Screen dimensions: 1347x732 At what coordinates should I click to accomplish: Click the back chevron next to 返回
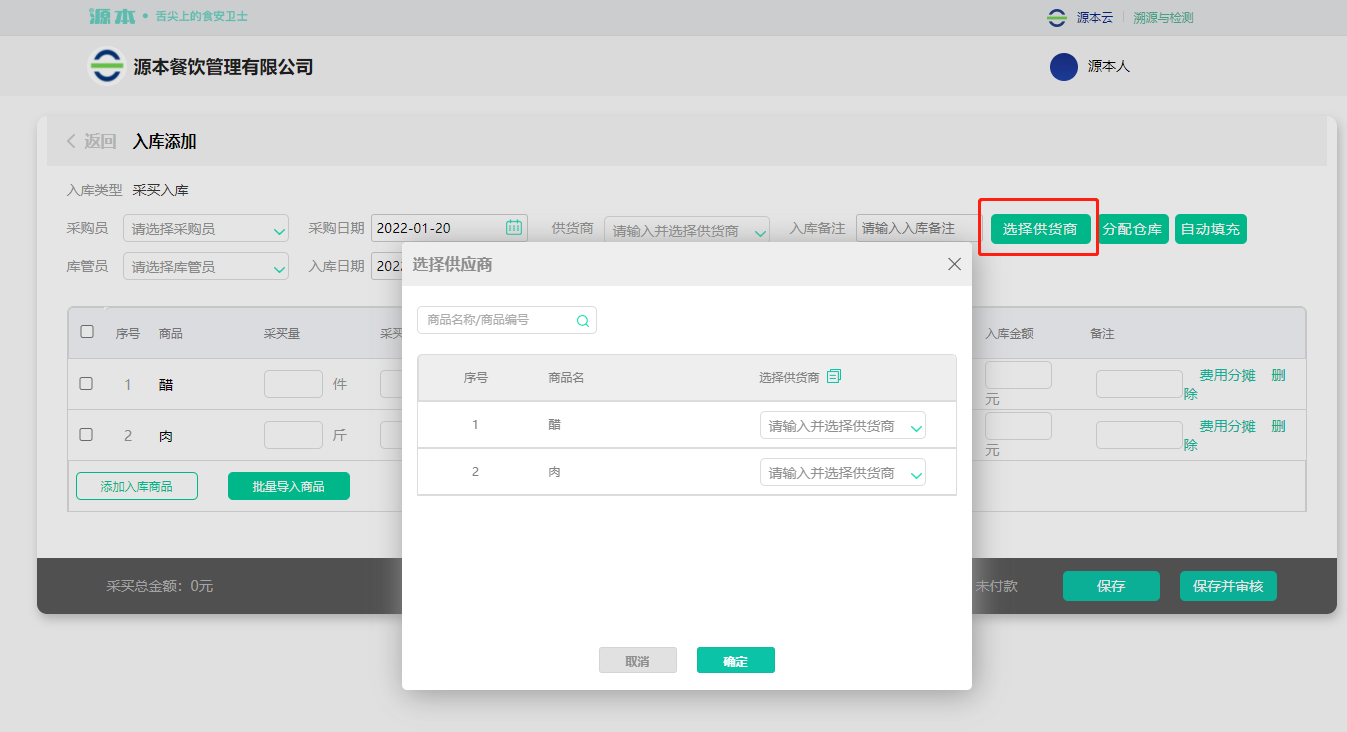(x=71, y=141)
